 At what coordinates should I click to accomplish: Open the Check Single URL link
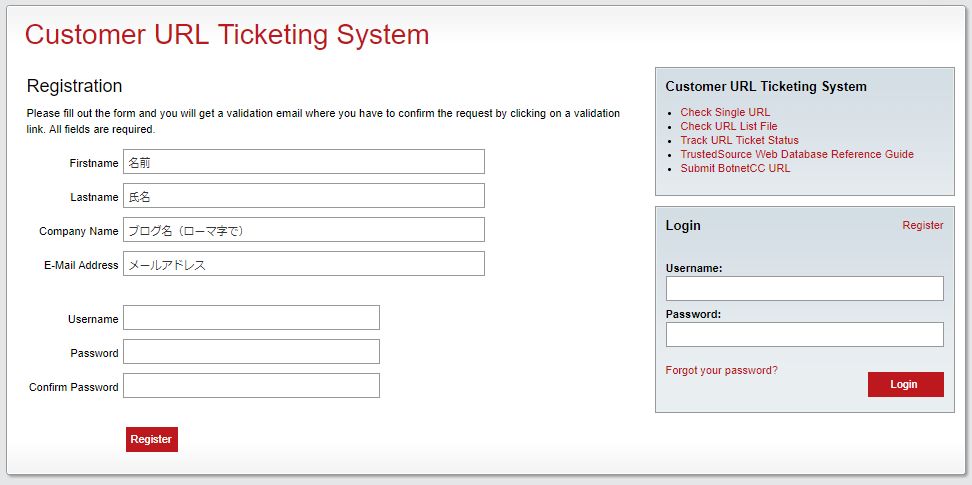tap(725, 112)
